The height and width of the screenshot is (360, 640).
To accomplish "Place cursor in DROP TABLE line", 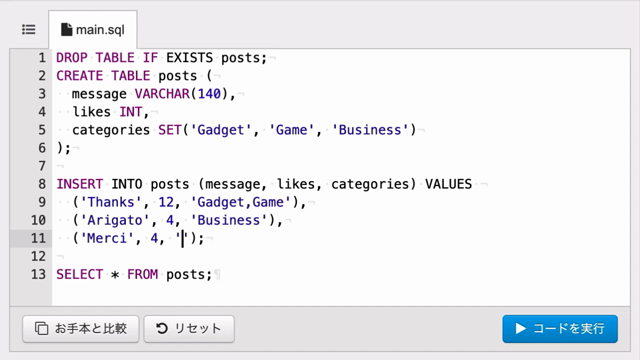I will 162,58.
